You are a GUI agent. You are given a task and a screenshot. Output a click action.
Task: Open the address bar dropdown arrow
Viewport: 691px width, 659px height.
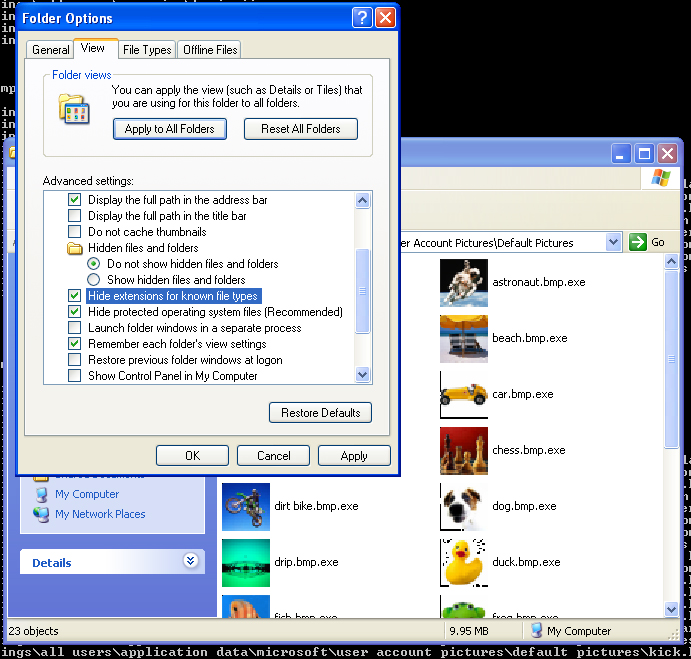613,242
